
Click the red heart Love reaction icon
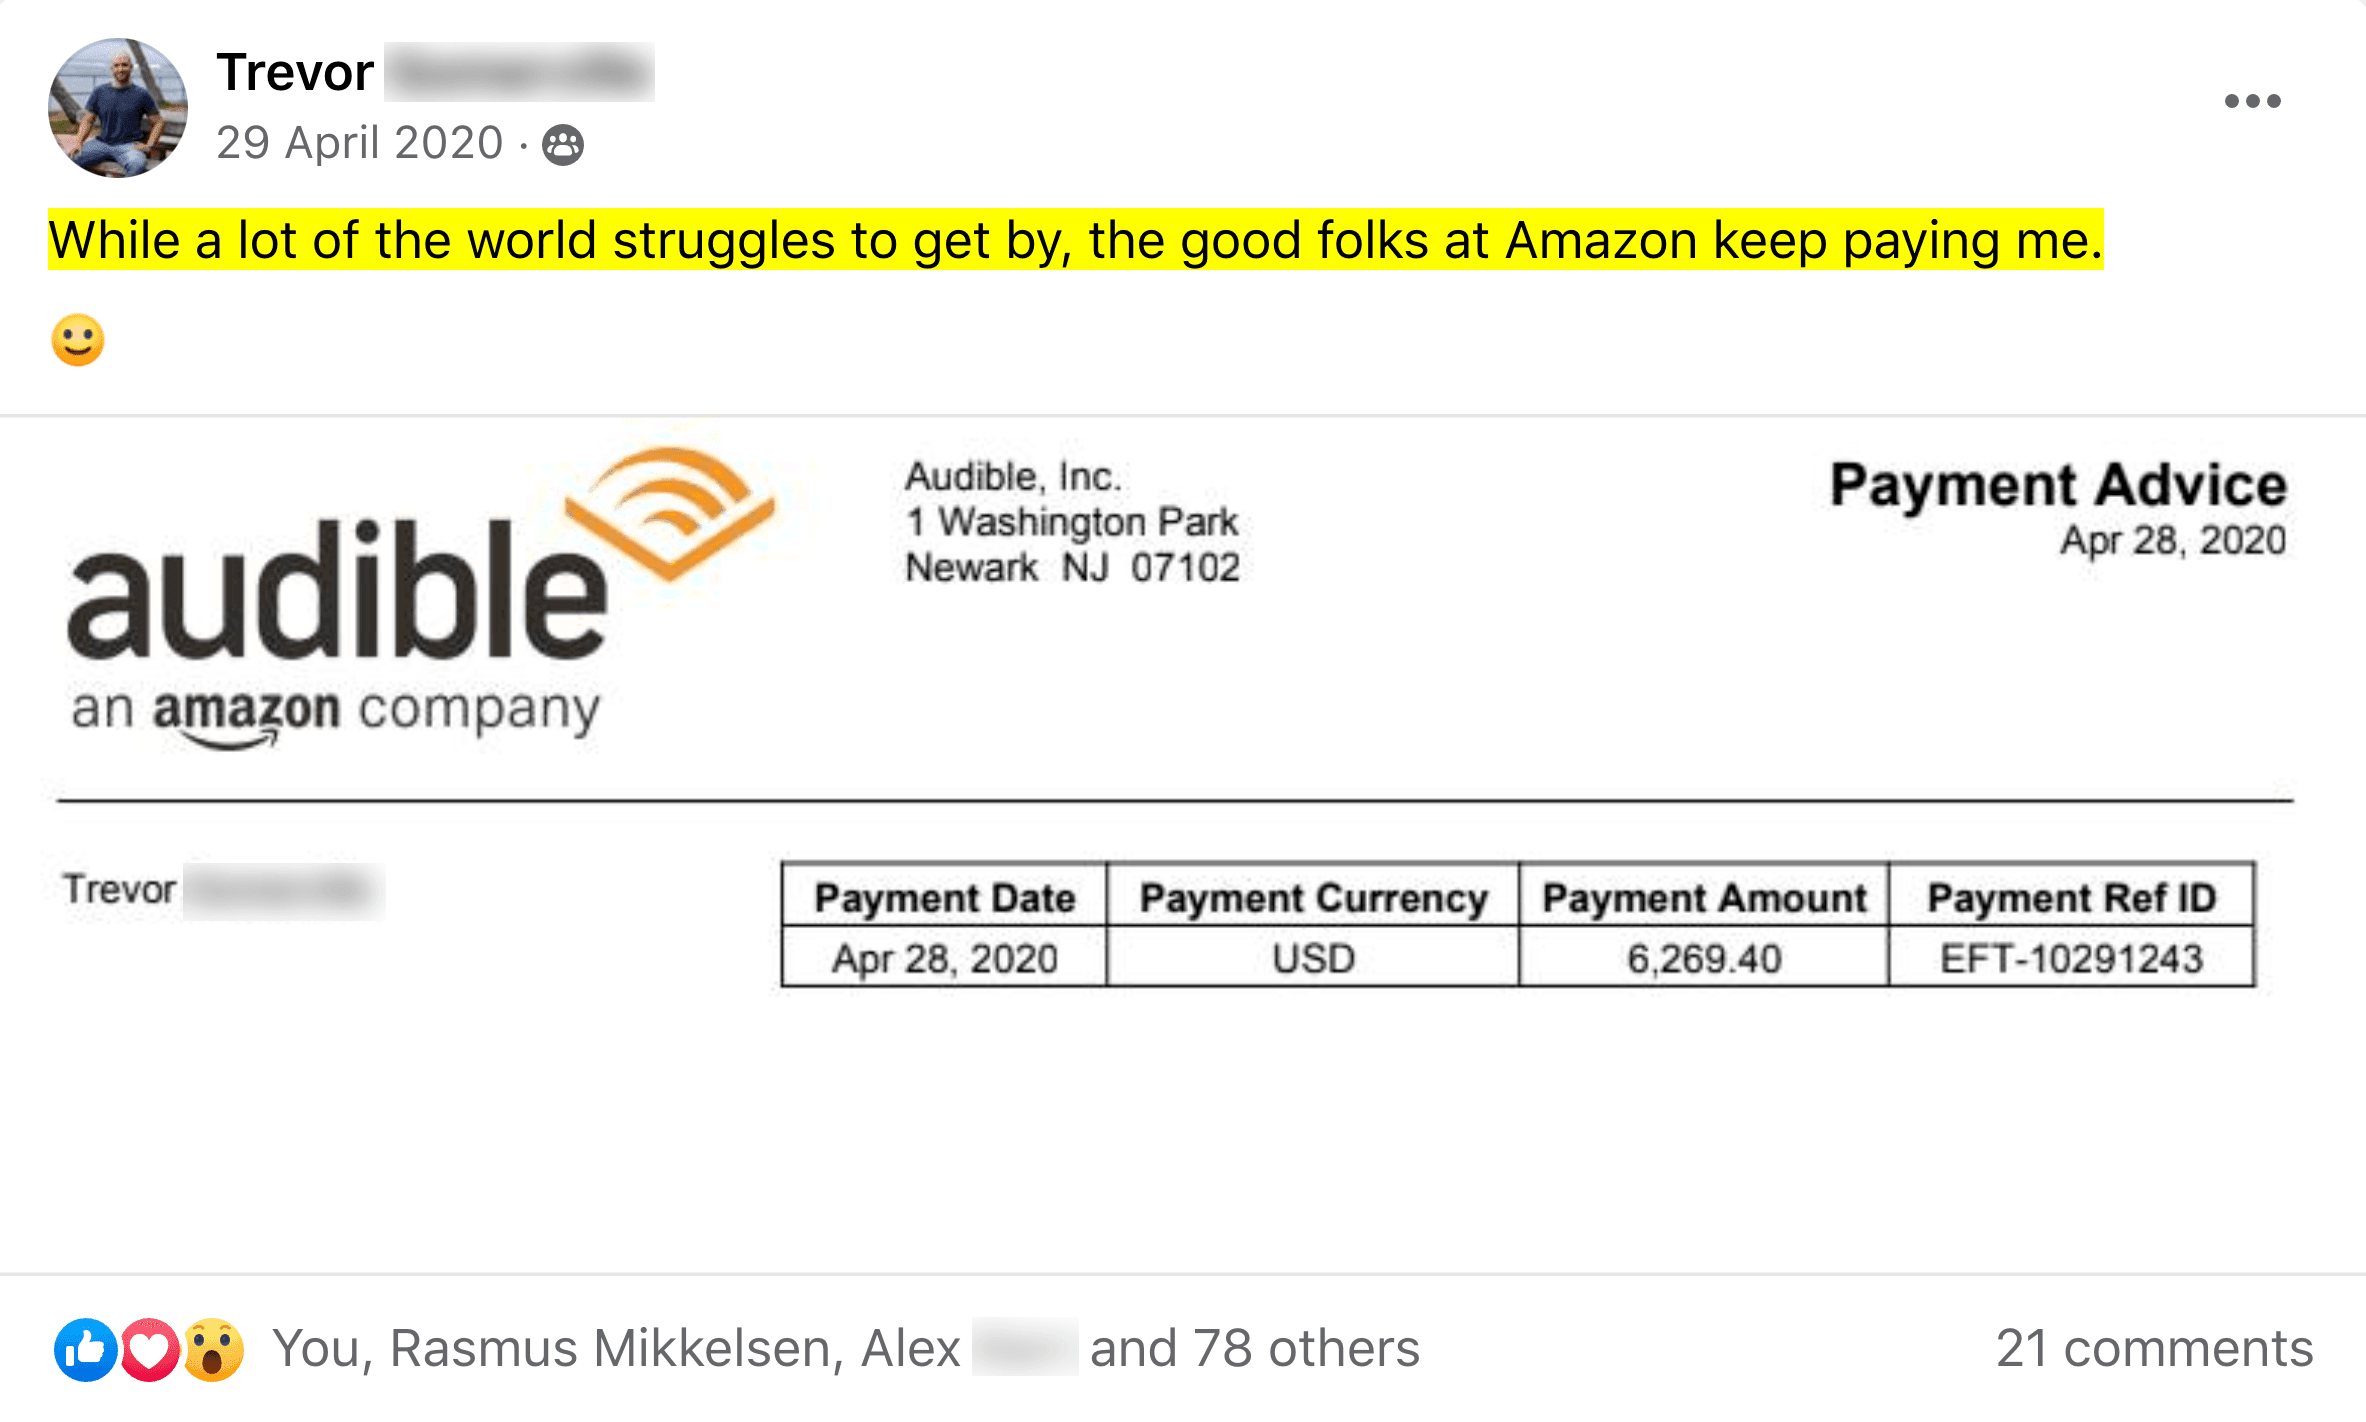[x=150, y=1350]
